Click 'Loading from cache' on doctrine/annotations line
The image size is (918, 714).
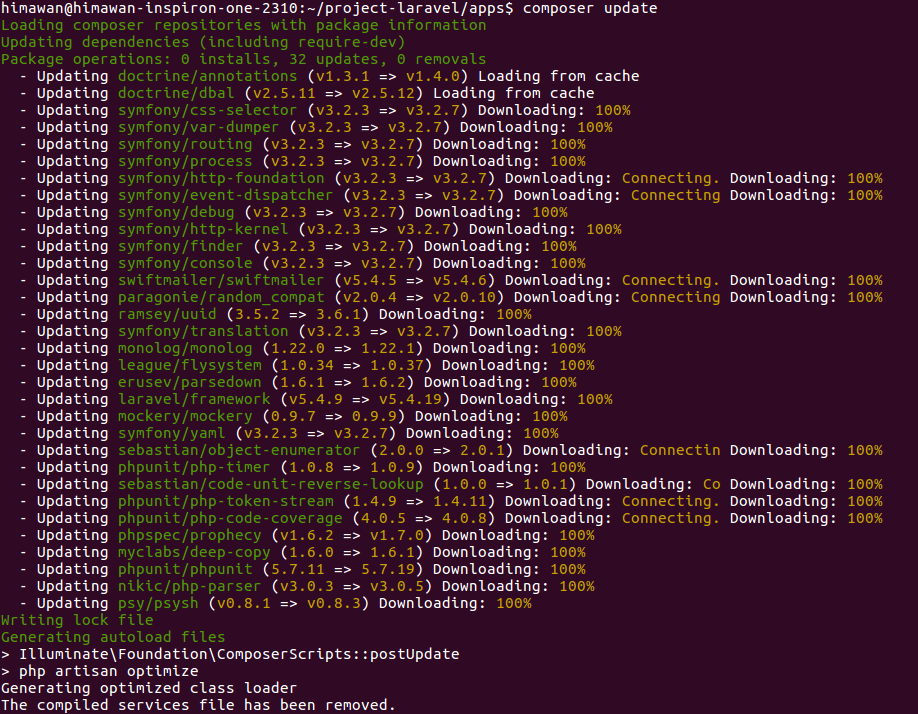point(559,77)
